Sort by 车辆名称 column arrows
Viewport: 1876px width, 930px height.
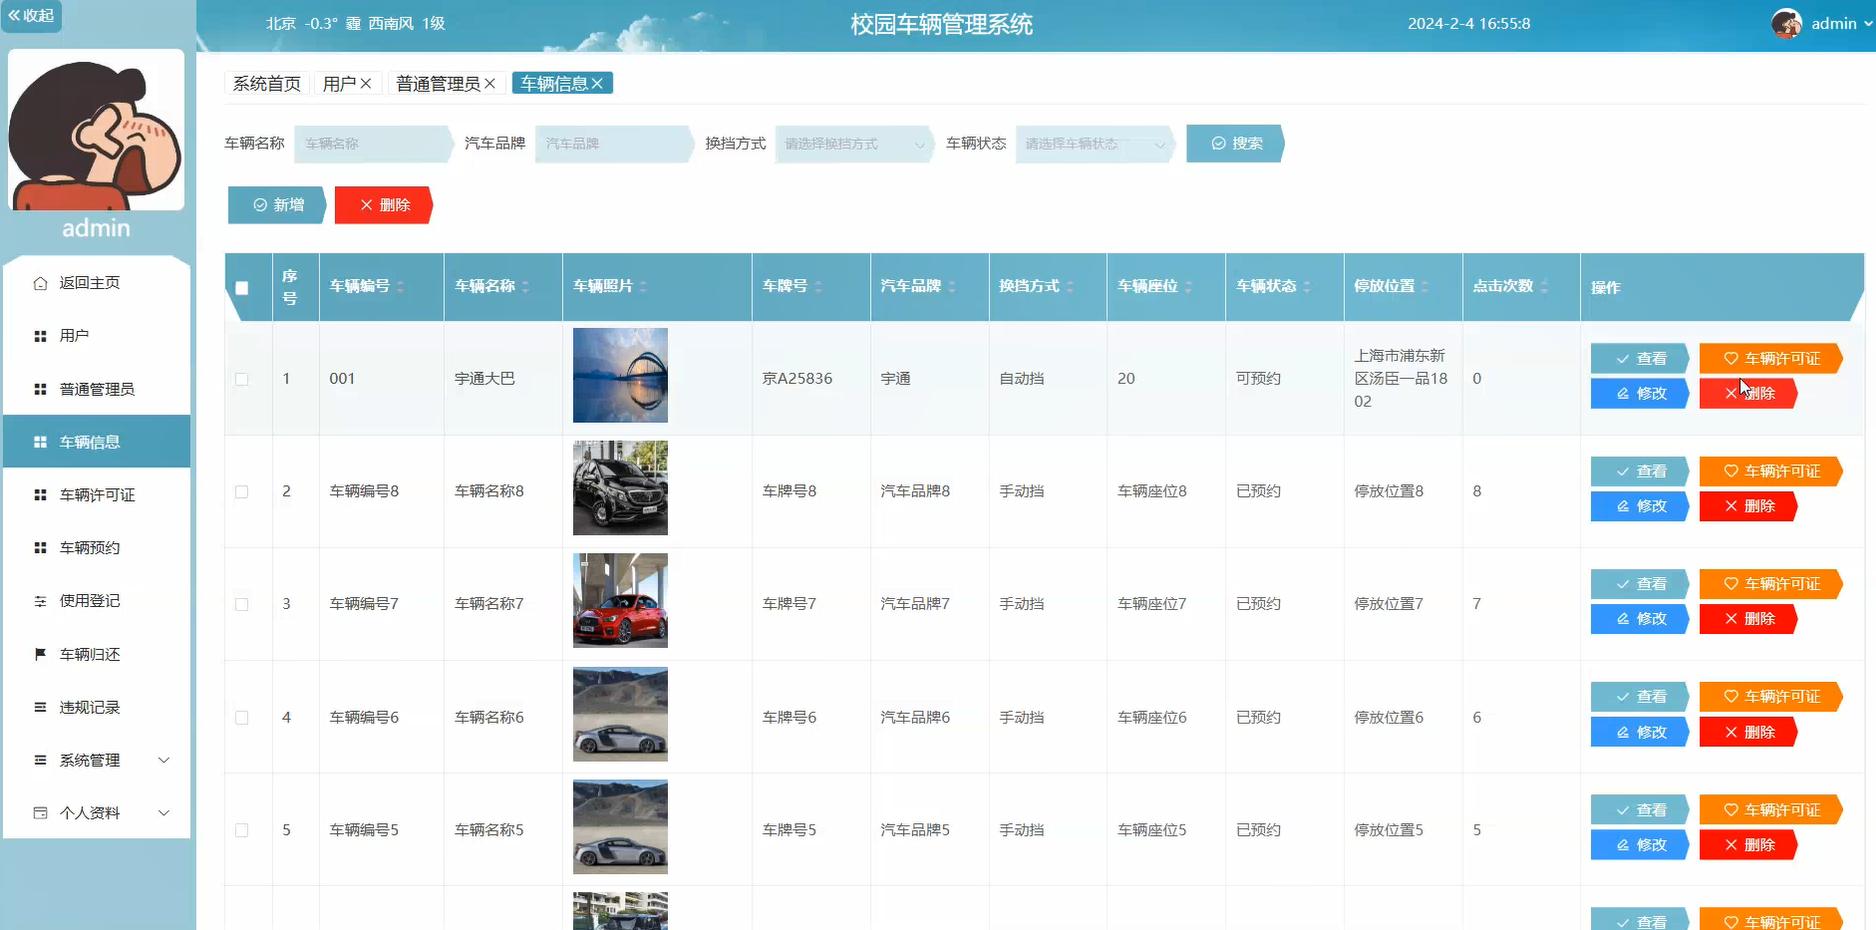click(x=525, y=287)
